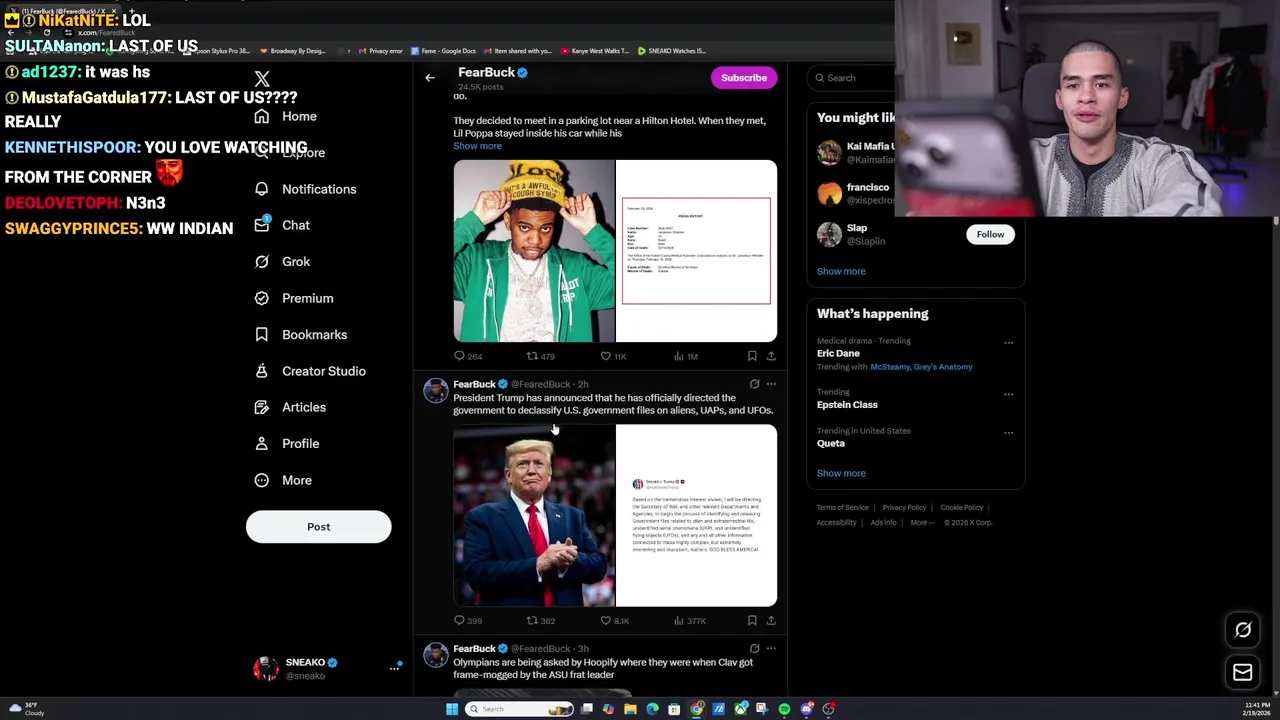The width and height of the screenshot is (1280, 720).
Task: Click Show more under Lil Poppa post
Action: coord(477,146)
